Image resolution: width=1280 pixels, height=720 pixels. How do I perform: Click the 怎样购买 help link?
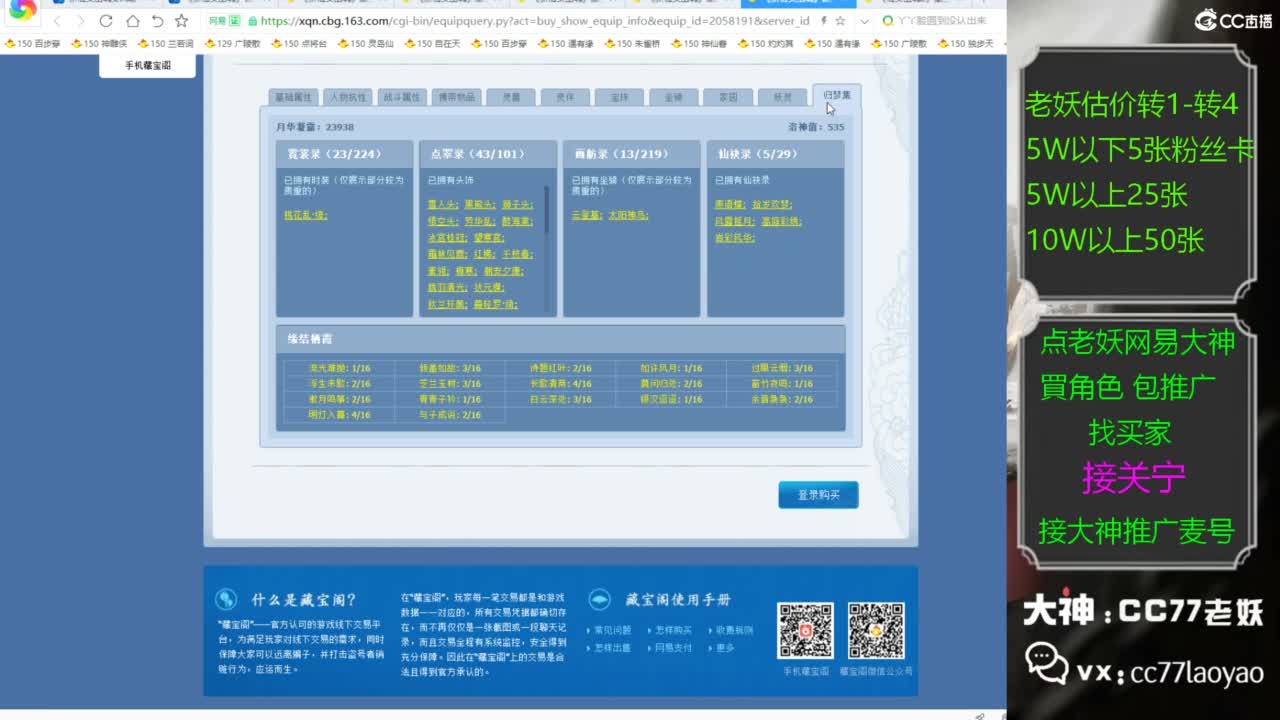(673, 630)
